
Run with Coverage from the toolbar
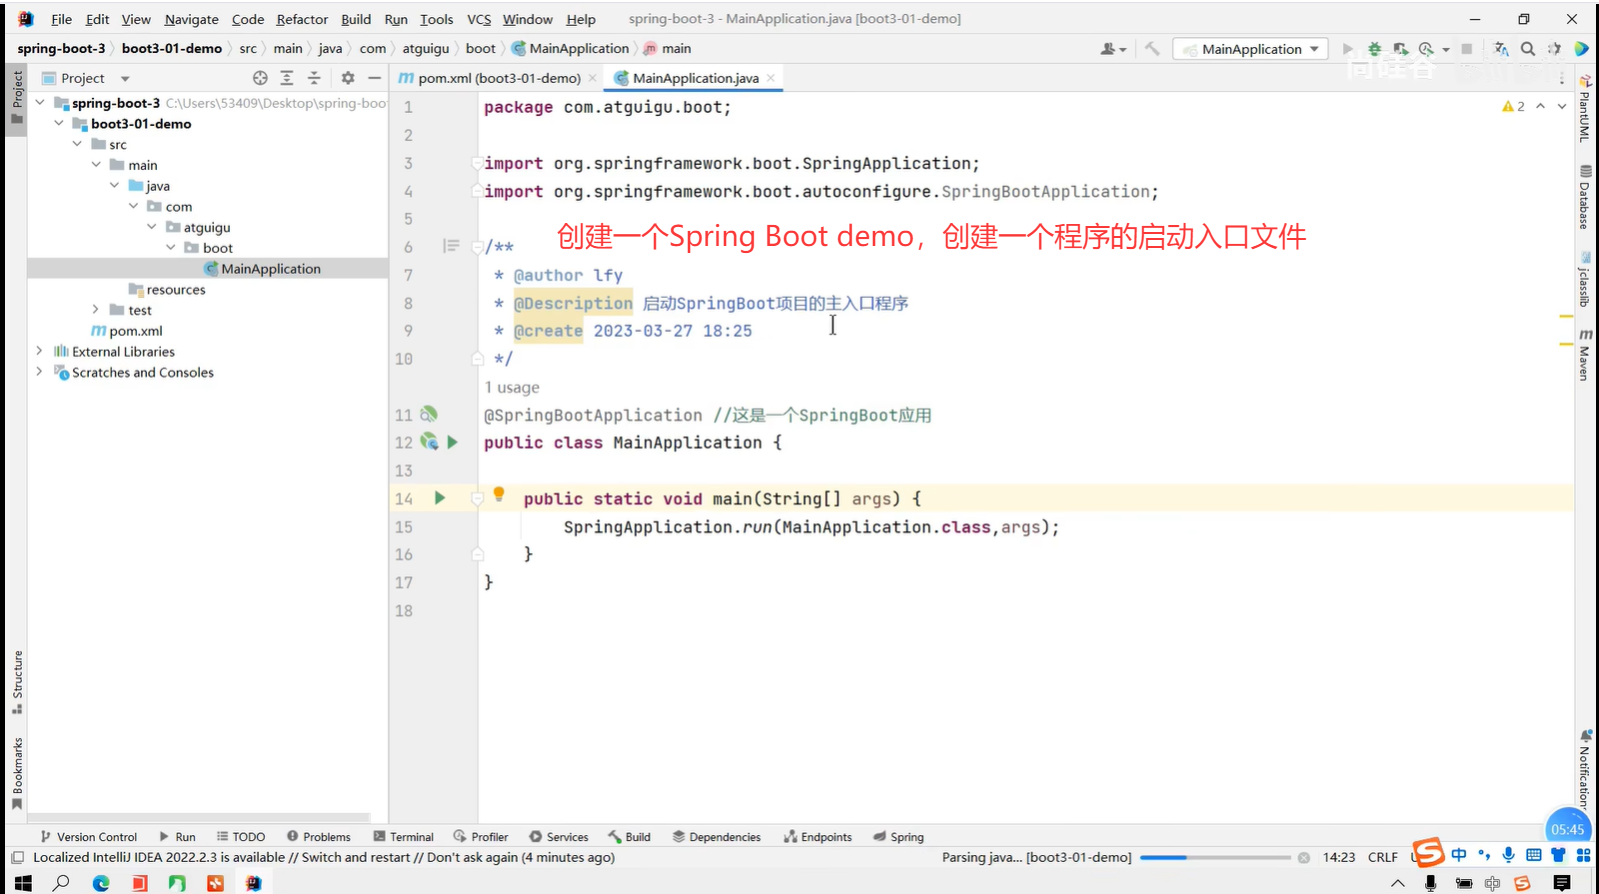(x=1400, y=48)
